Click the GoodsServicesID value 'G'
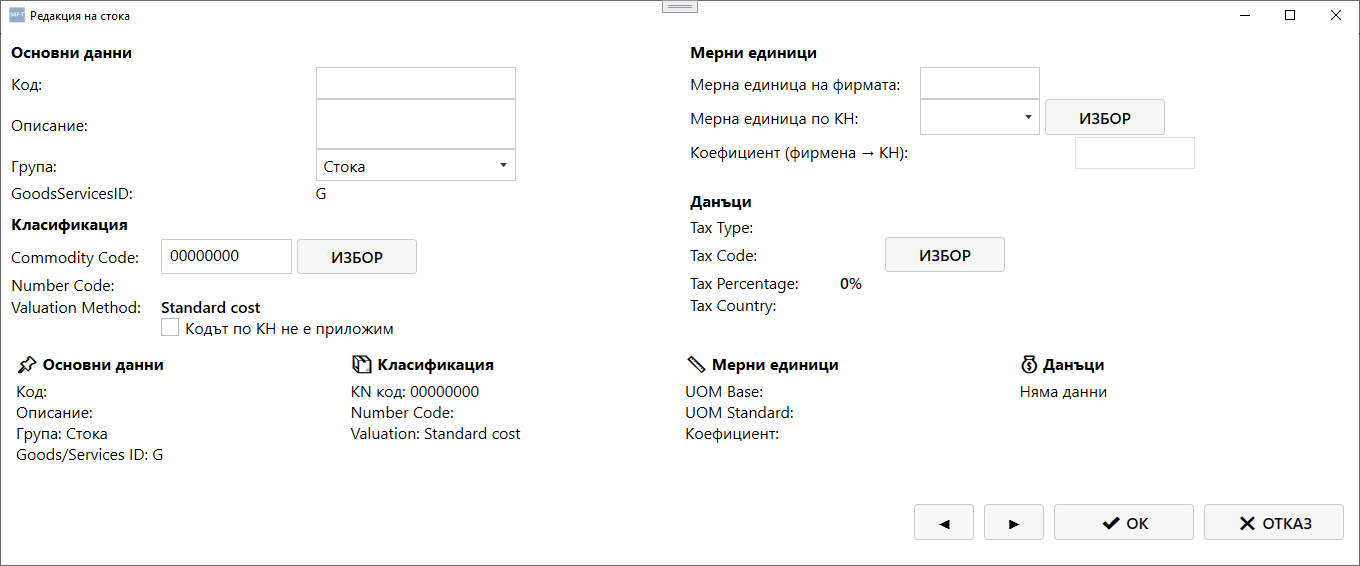 point(321,194)
